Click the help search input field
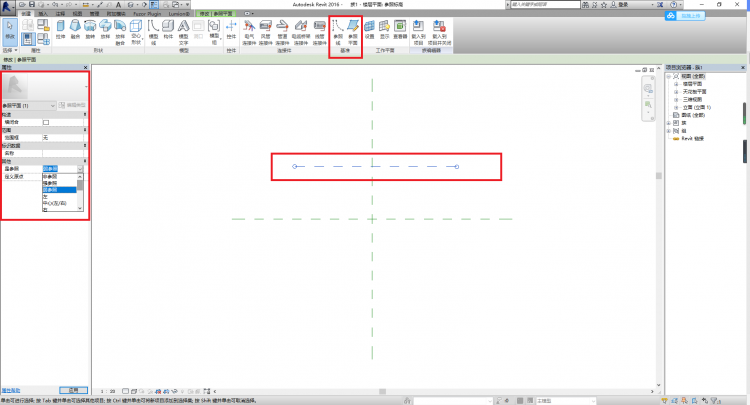750x405 pixels. (545, 4)
